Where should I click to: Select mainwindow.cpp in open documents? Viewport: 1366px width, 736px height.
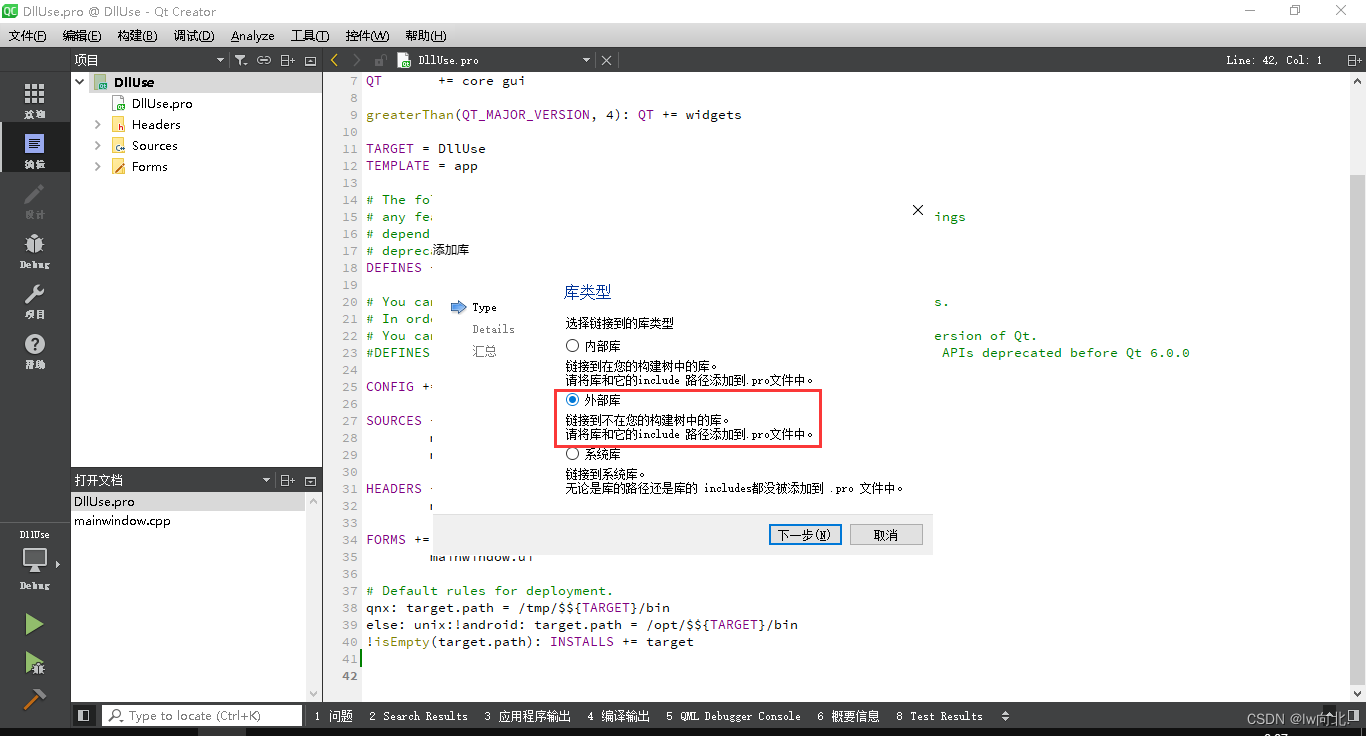(122, 521)
